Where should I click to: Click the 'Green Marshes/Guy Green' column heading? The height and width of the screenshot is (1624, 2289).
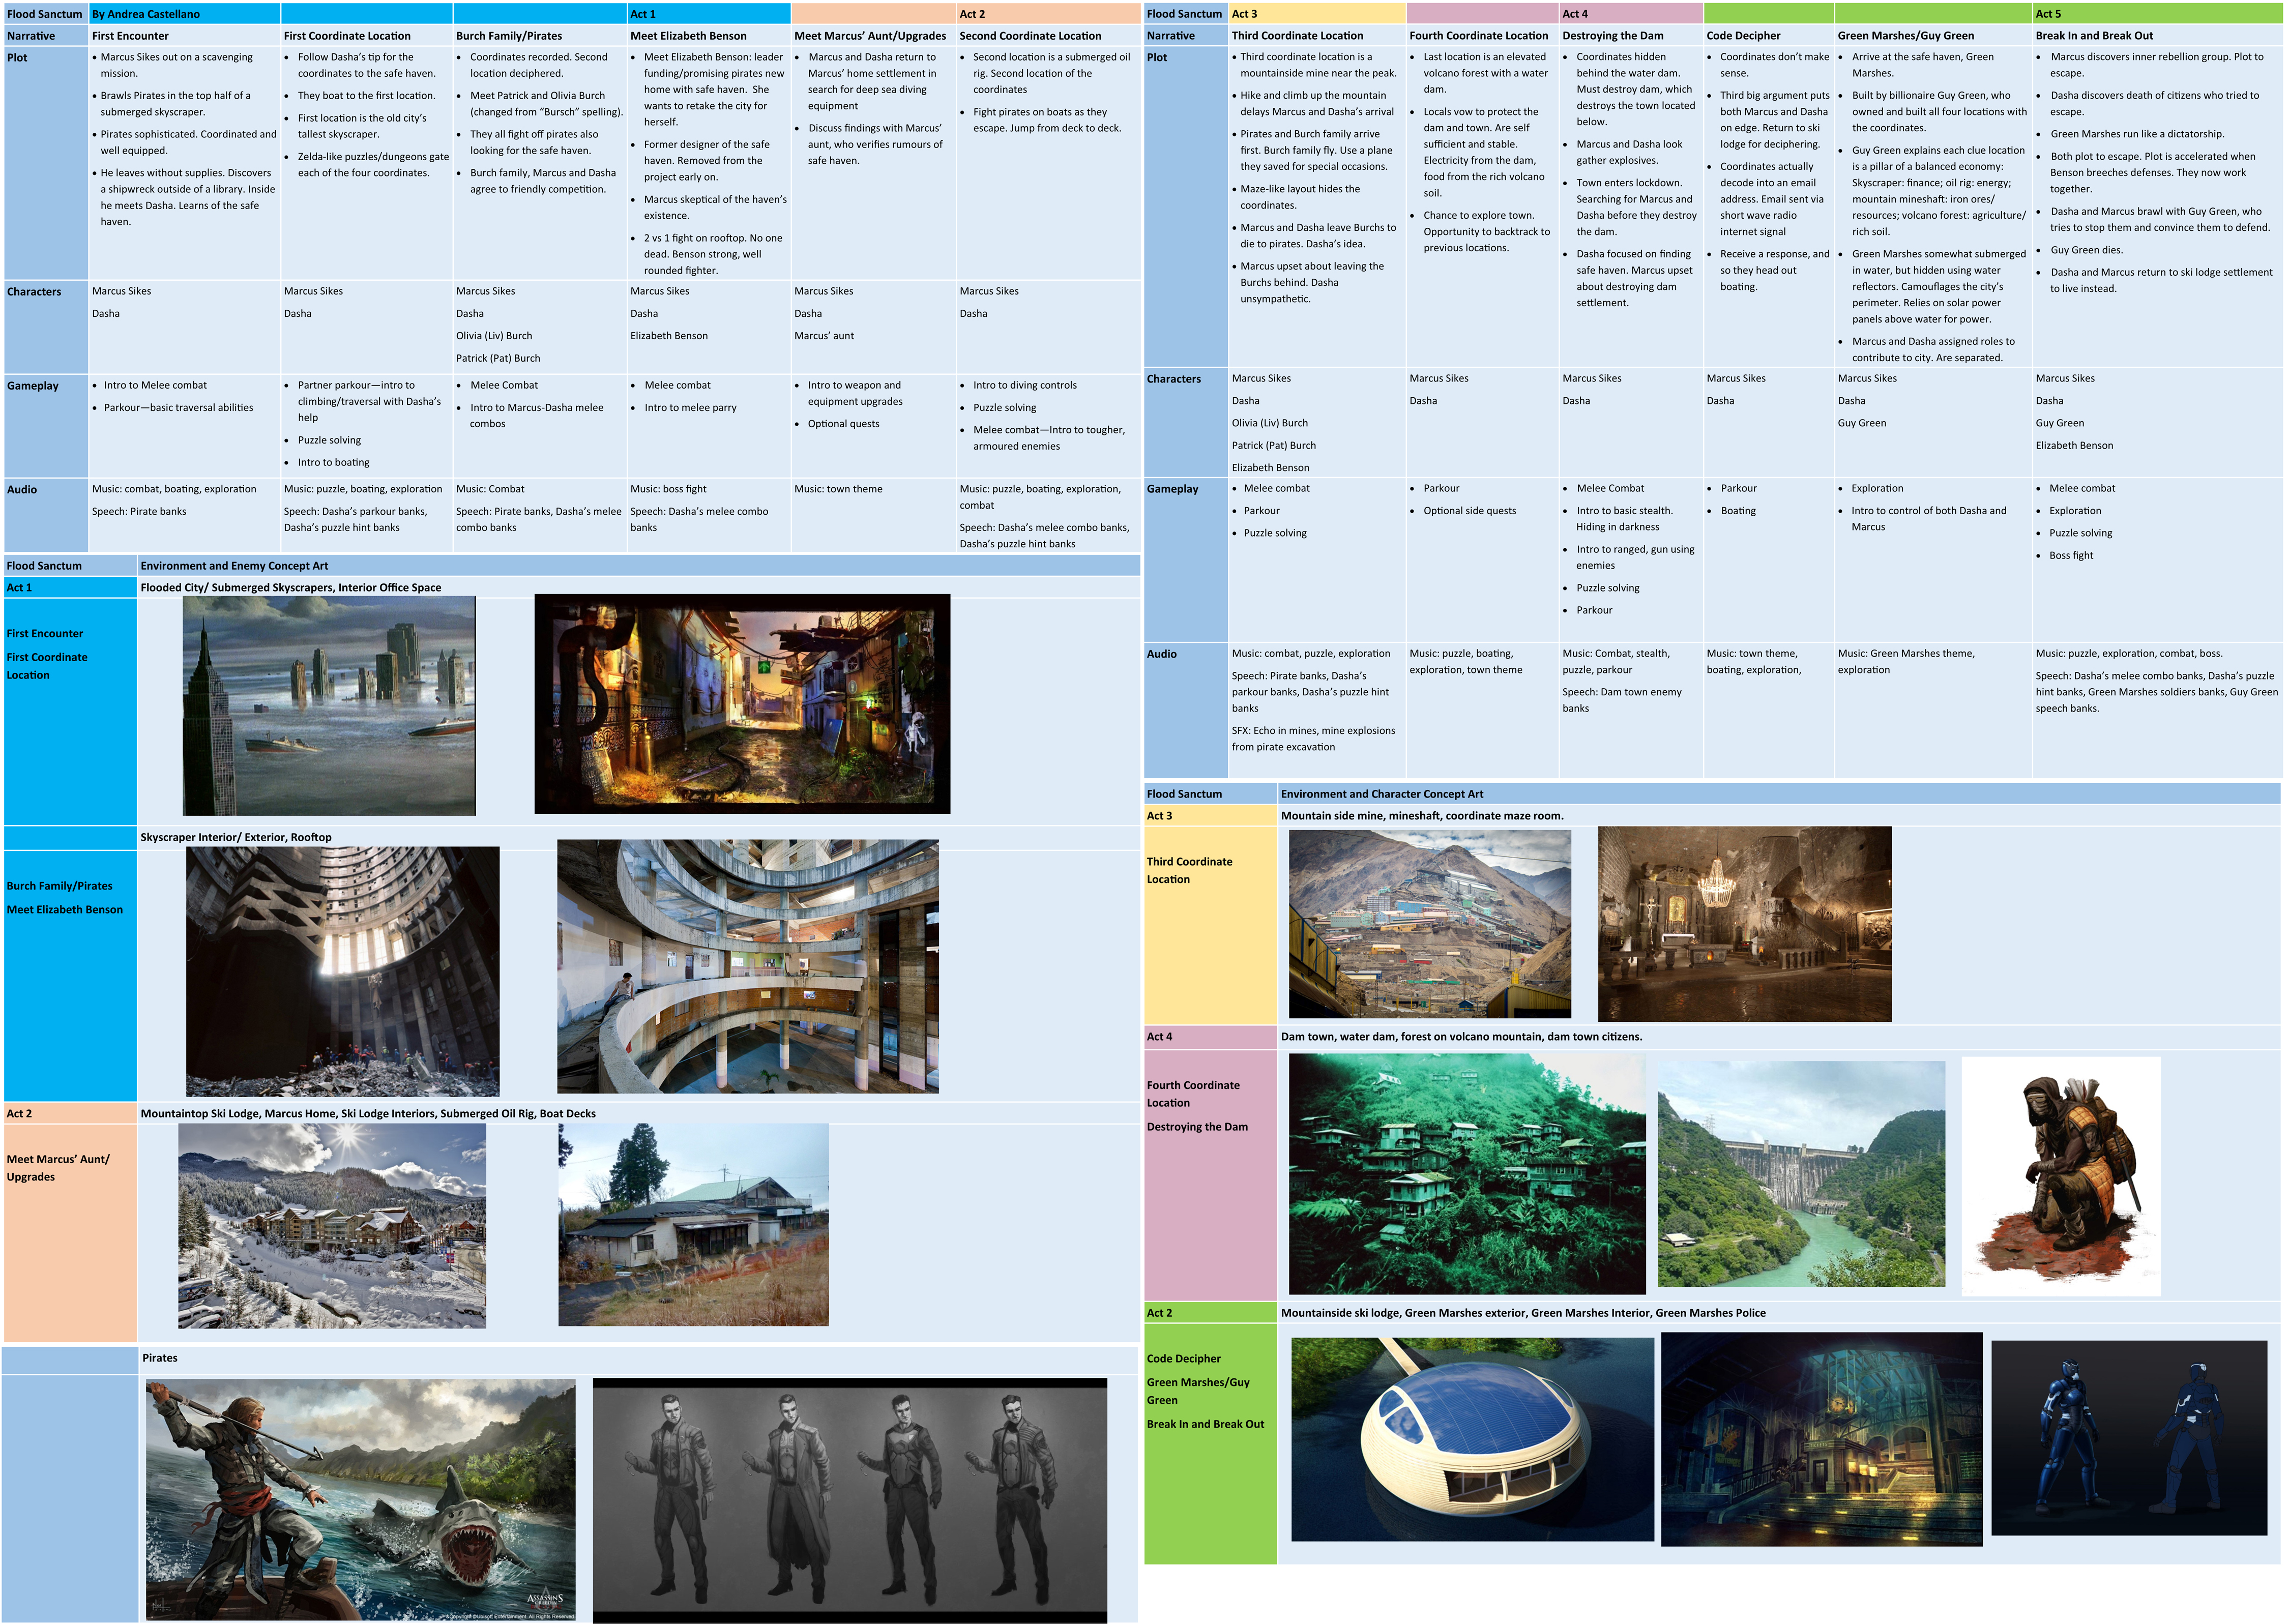1905,36
